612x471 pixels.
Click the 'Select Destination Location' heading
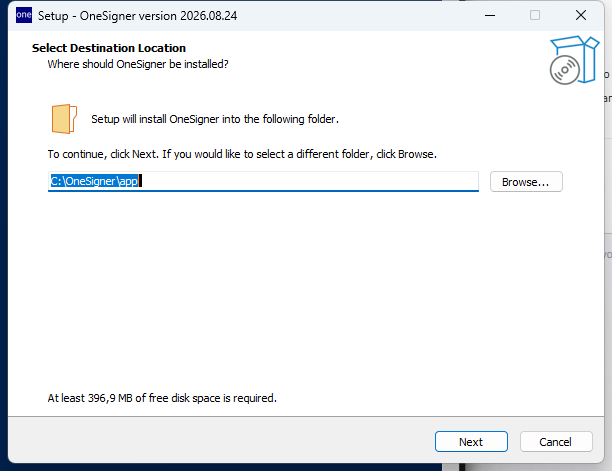click(109, 48)
